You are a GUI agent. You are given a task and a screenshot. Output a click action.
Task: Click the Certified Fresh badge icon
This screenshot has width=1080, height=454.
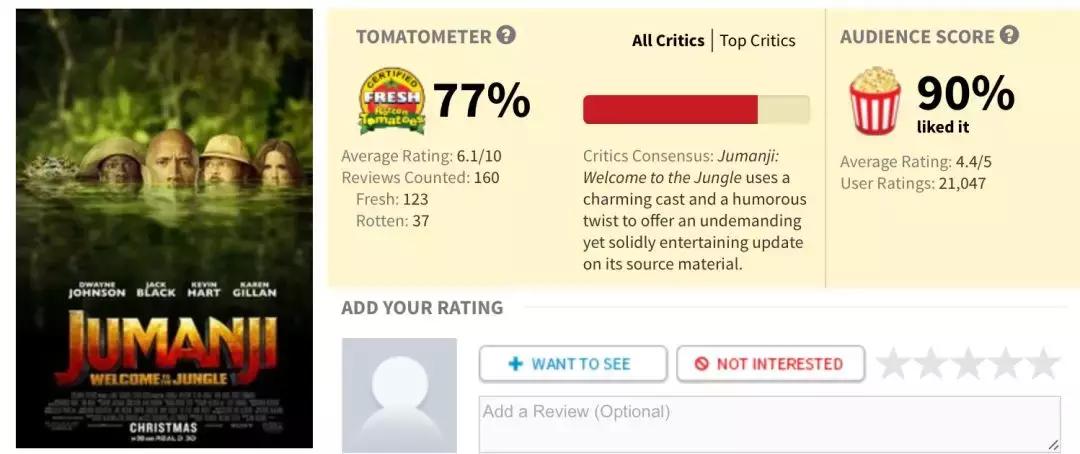[x=391, y=101]
